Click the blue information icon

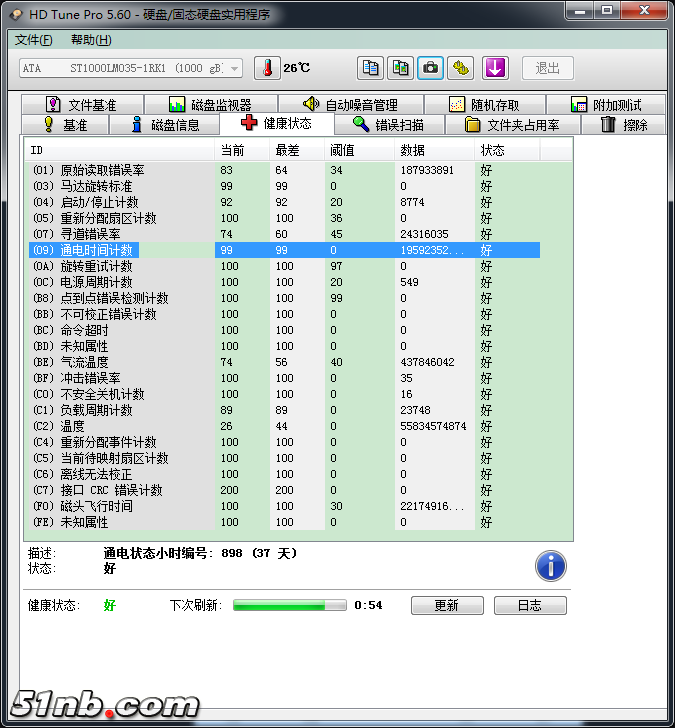pos(551,566)
